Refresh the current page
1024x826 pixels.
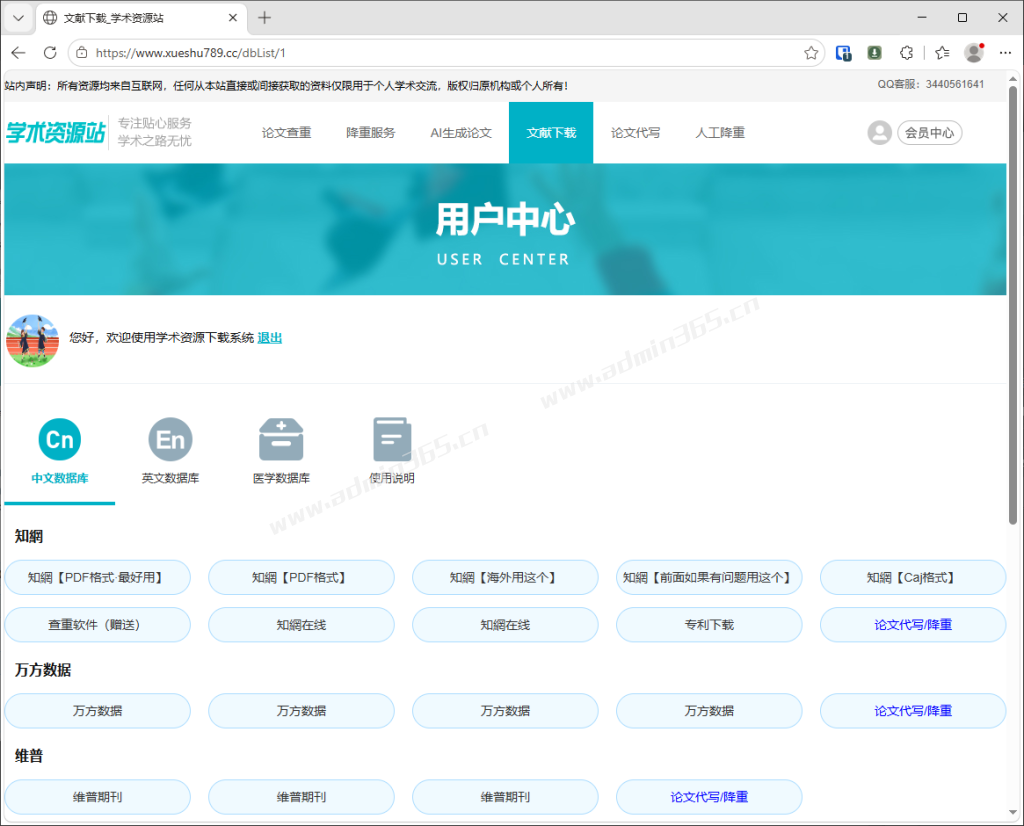50,53
